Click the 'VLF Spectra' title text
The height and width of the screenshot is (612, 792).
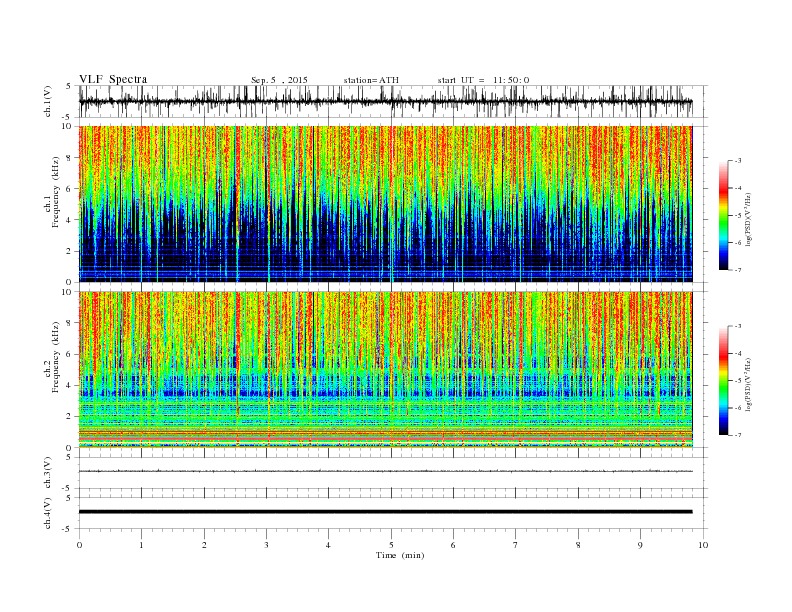(113, 79)
